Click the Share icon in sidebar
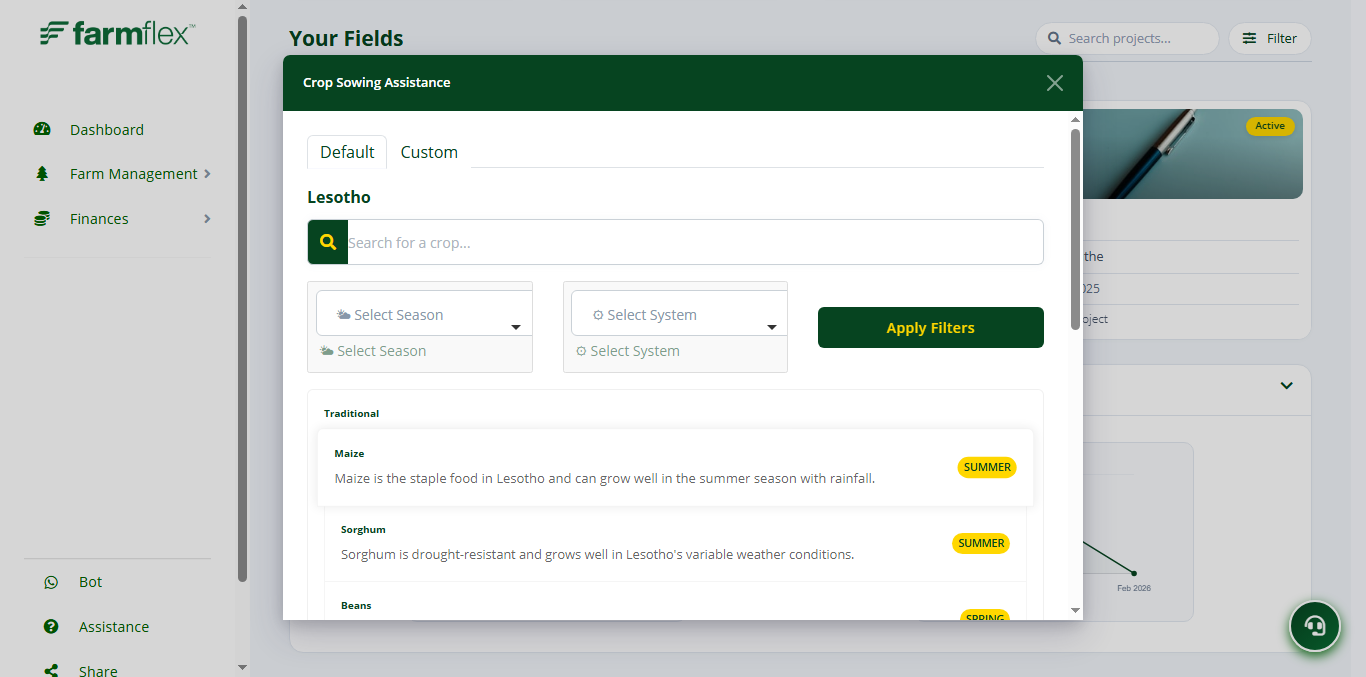This screenshot has width=1366, height=677. (51, 671)
